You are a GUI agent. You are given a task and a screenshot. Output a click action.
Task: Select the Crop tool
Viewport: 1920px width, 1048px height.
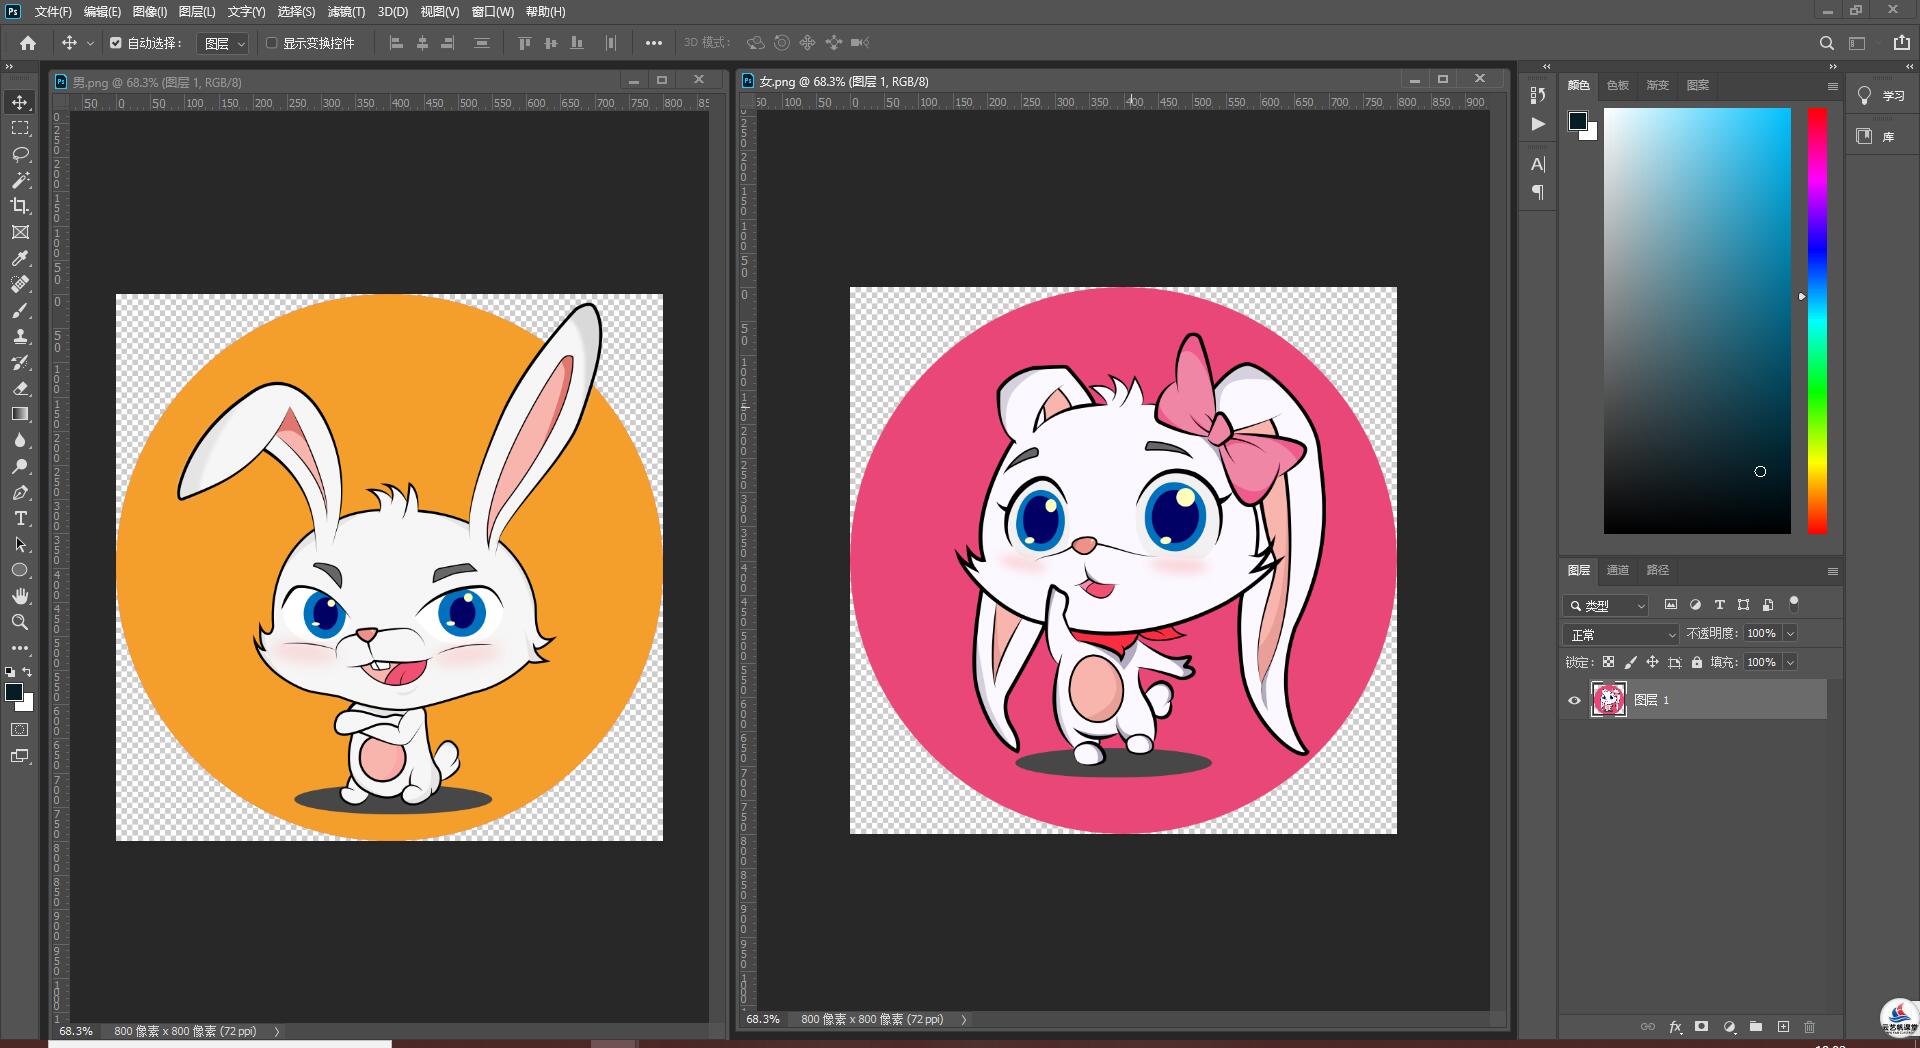[x=20, y=206]
